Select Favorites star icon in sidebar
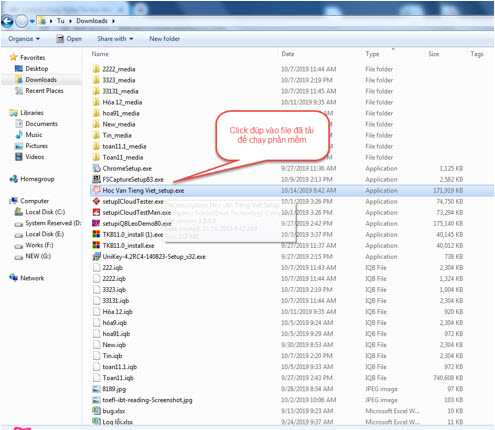 [x=13, y=57]
